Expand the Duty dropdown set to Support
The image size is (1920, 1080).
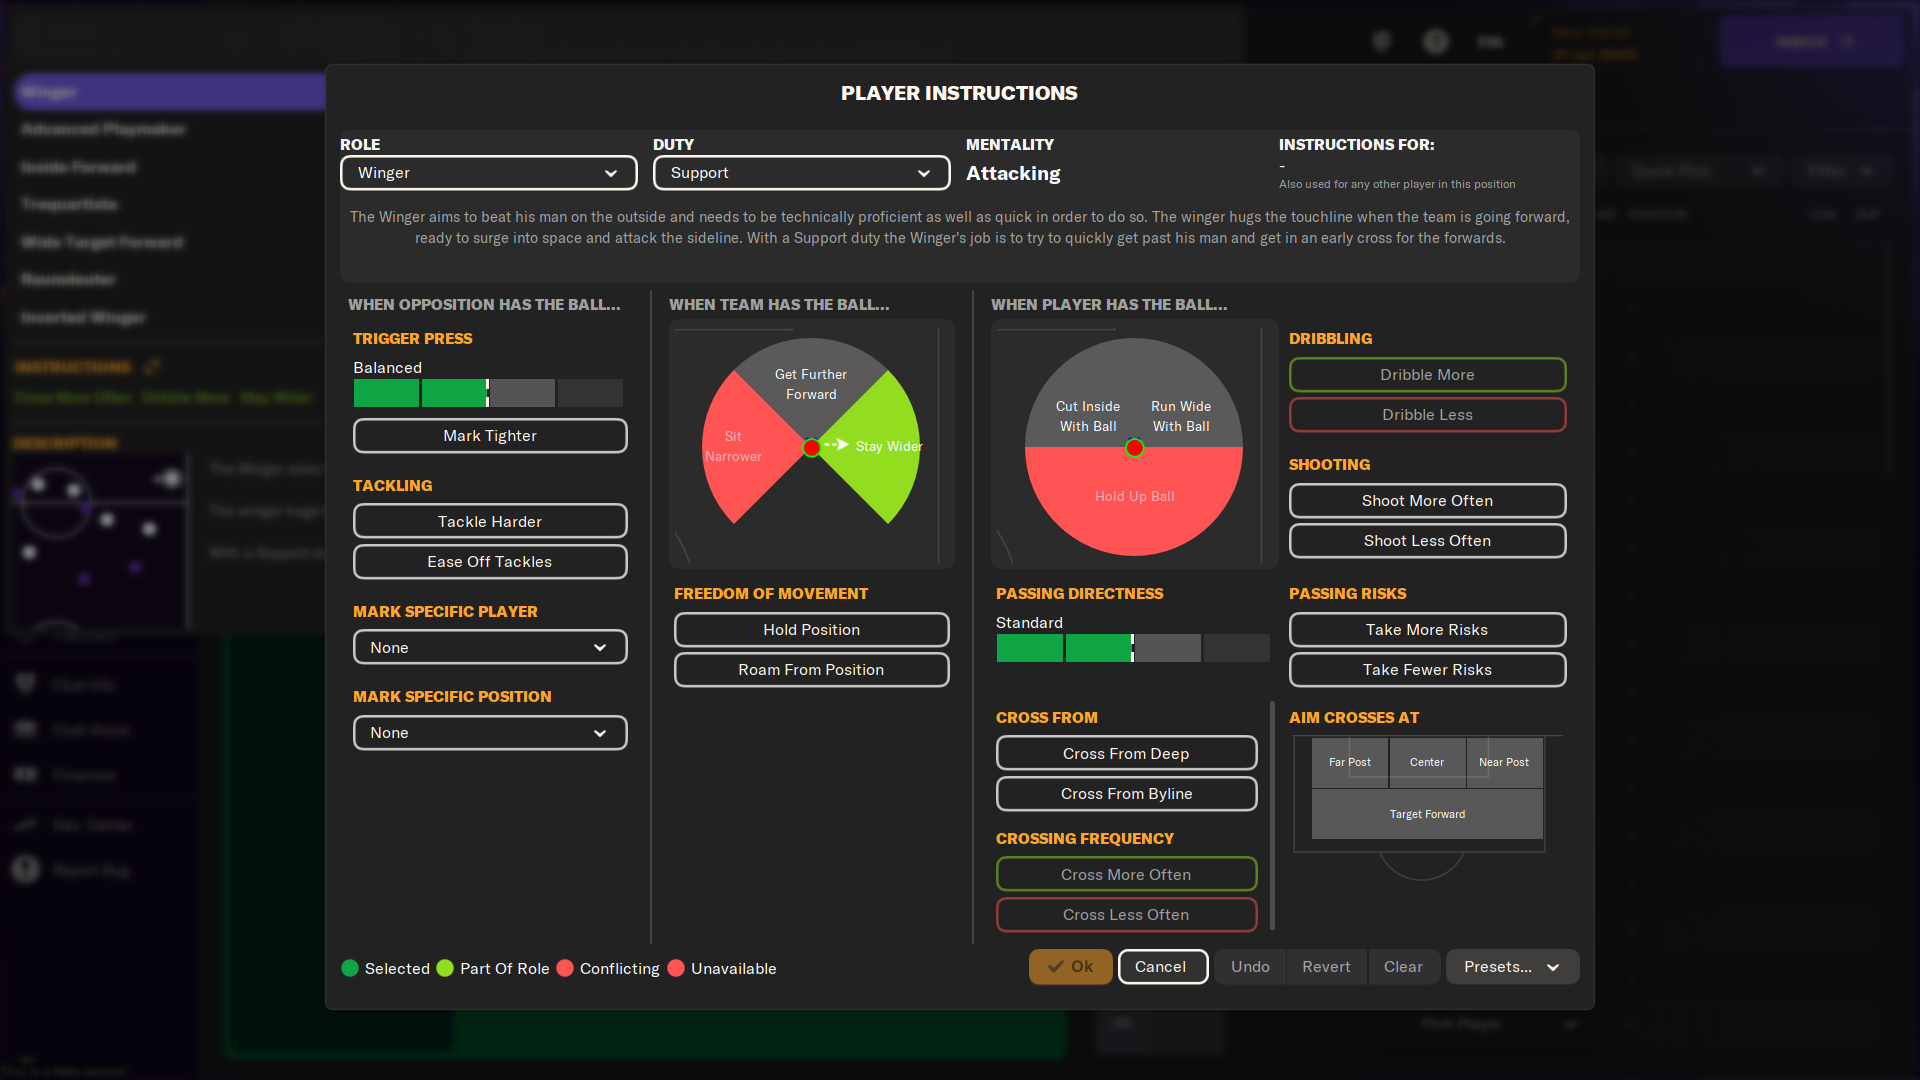point(801,173)
